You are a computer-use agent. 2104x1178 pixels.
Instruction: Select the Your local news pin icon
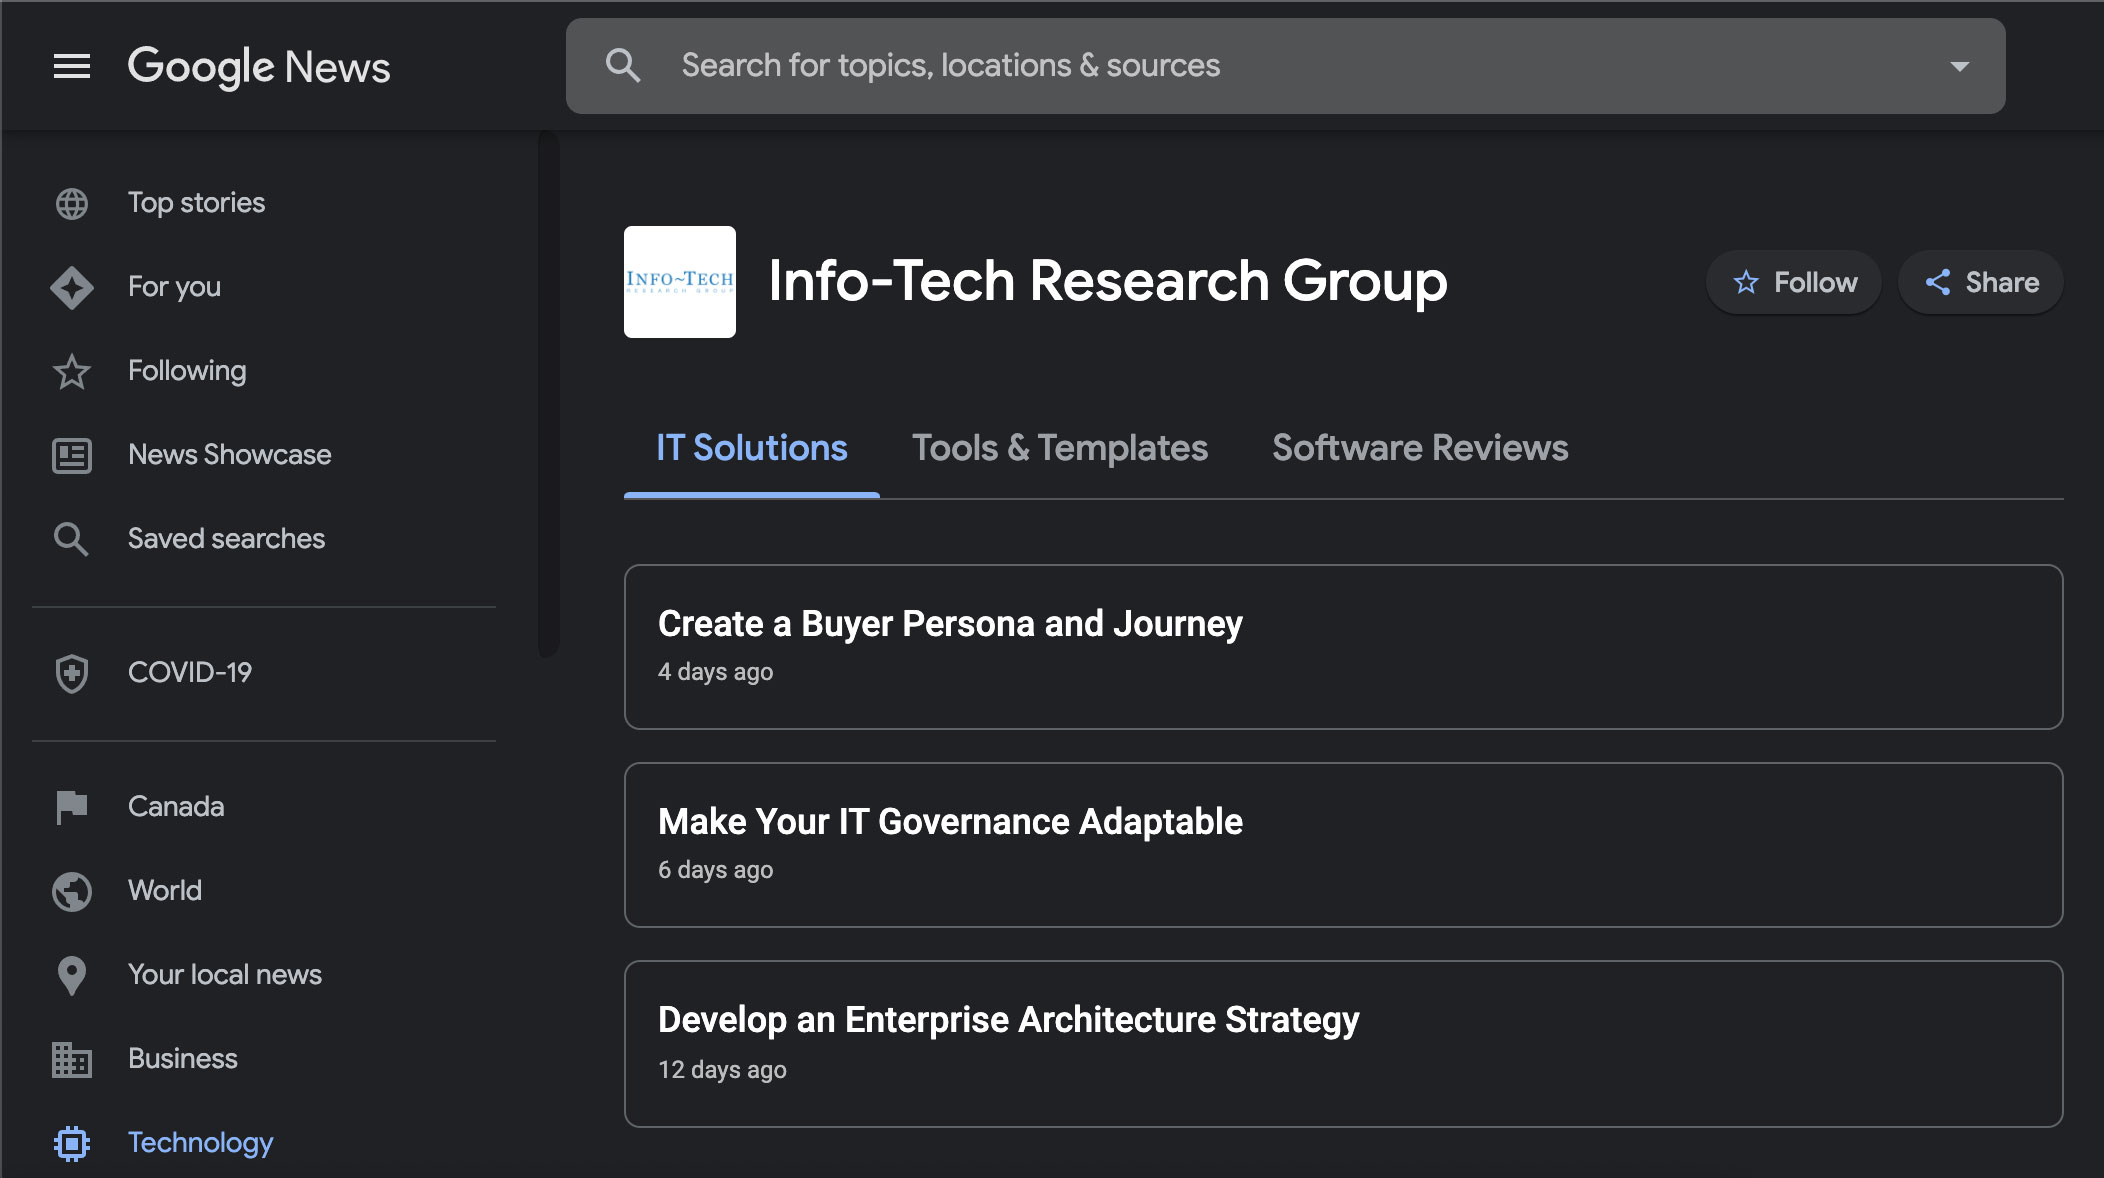tap(71, 975)
